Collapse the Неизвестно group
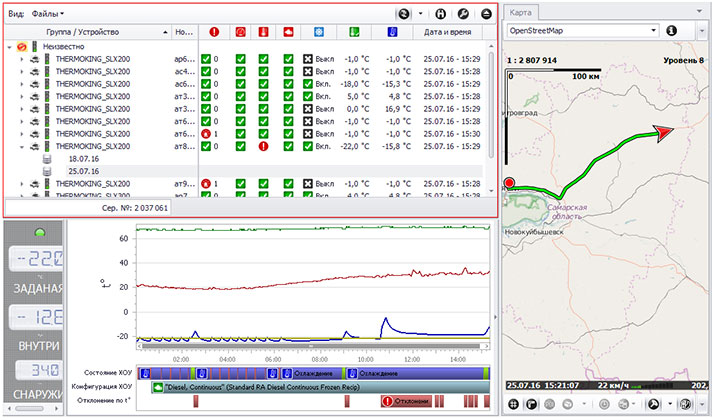 click(10, 46)
